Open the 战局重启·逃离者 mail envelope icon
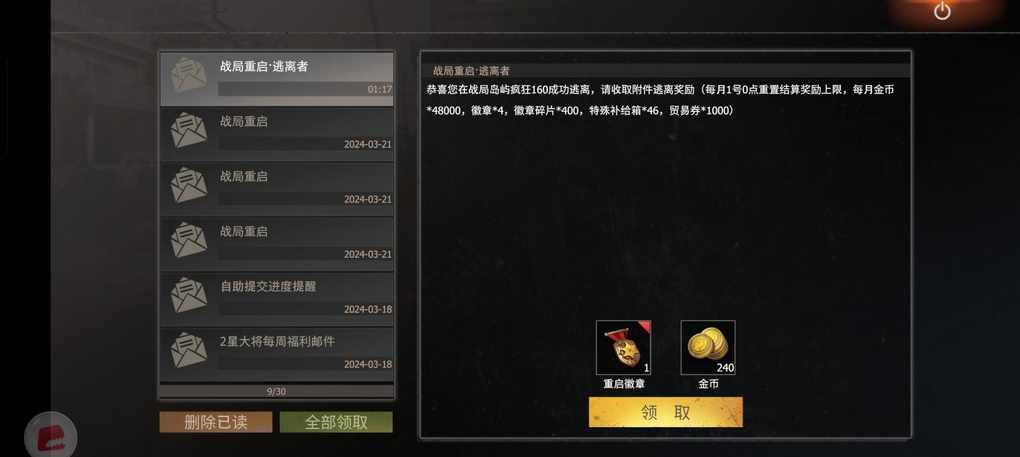1020x457 pixels. [x=189, y=75]
